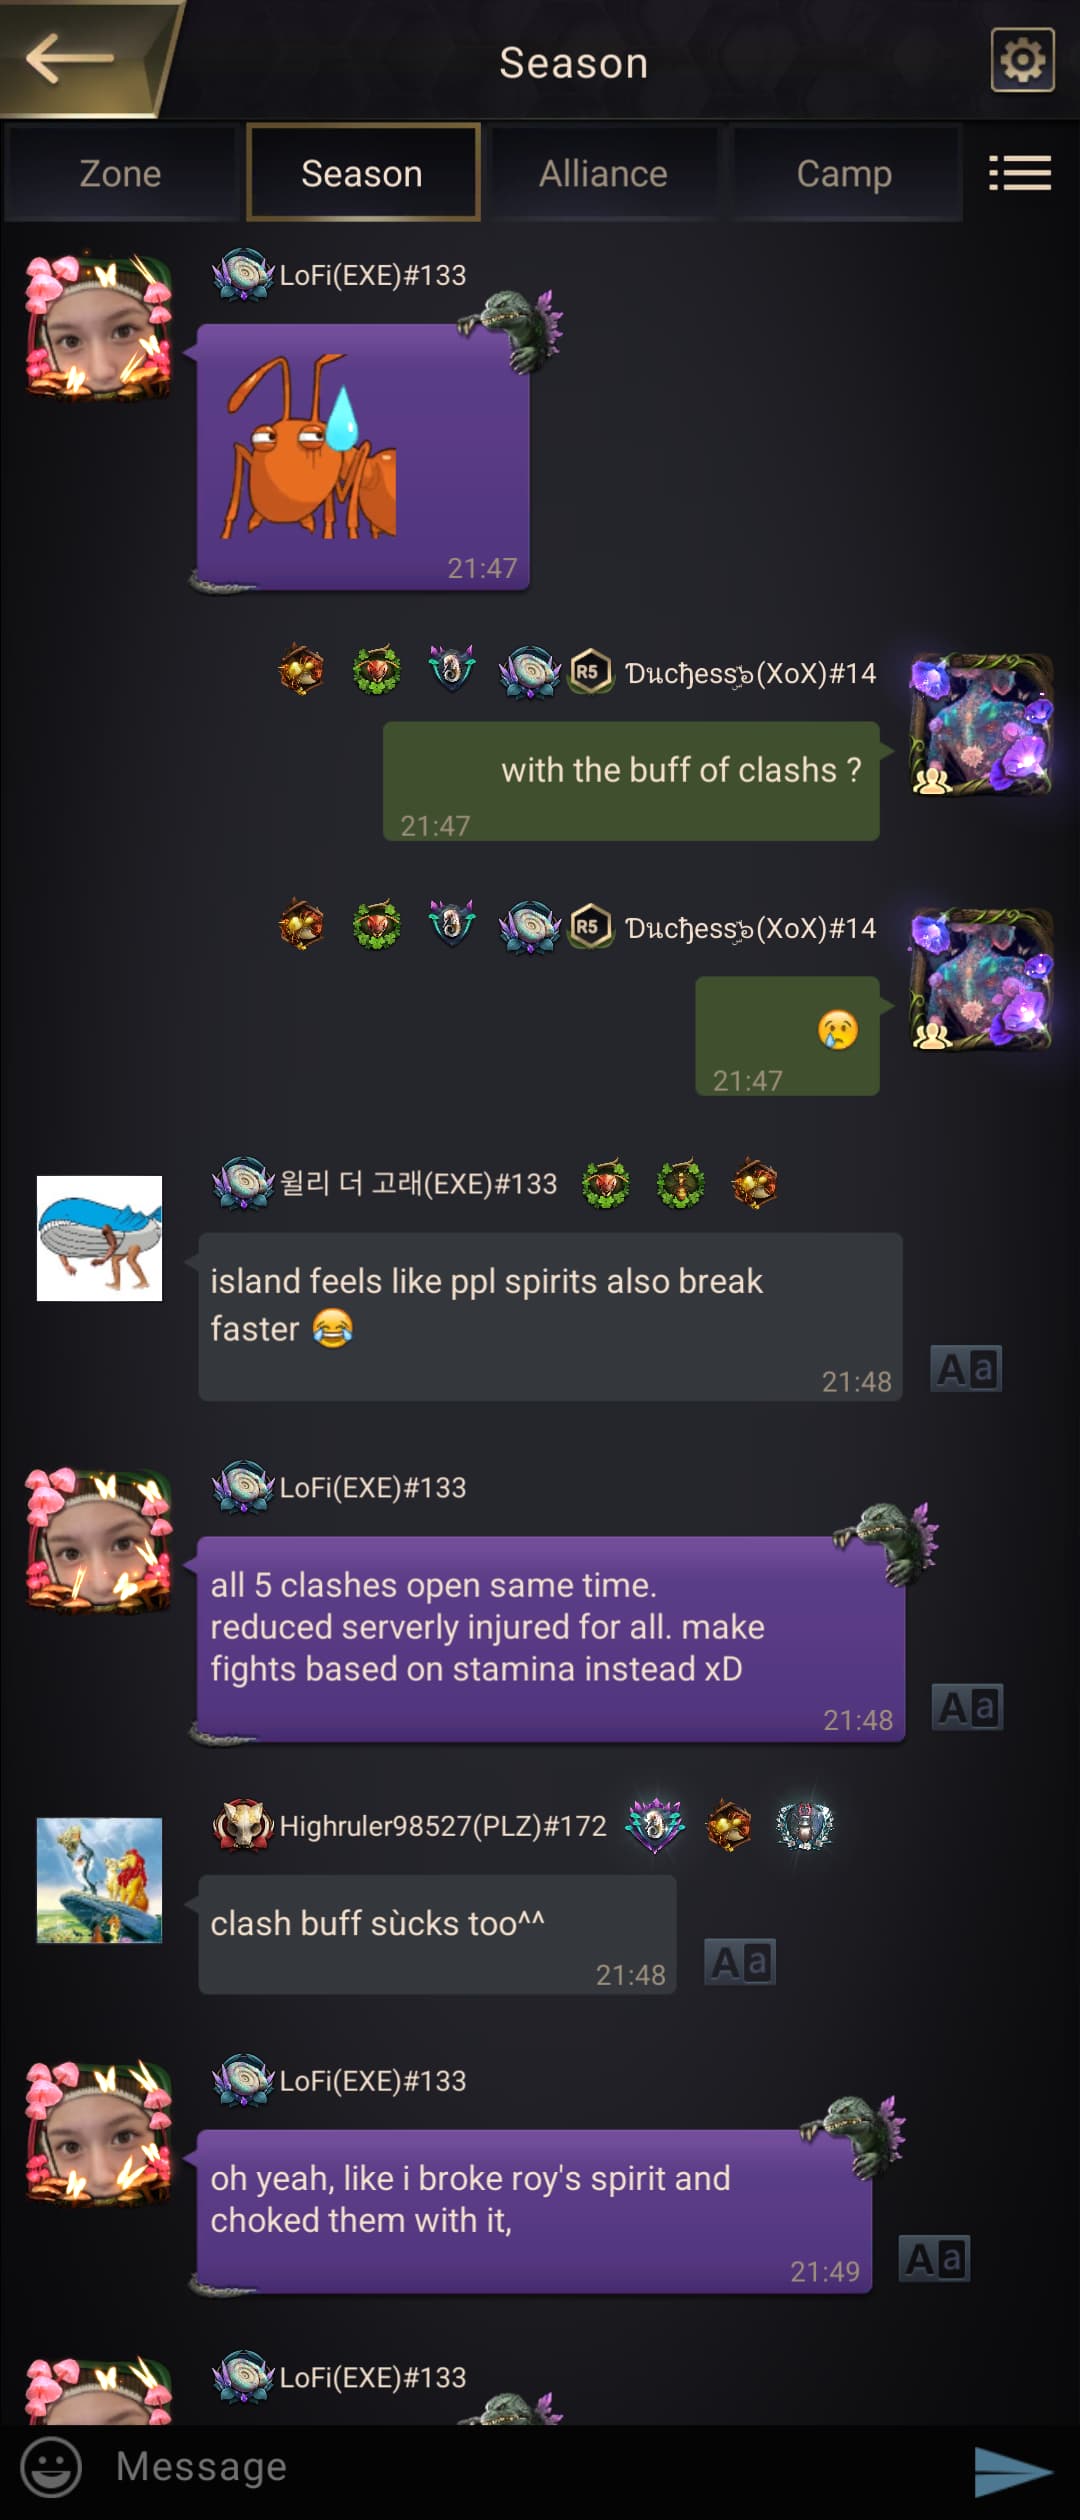Translate the 'all 5 clashes' message
1080x2520 pixels.
[967, 1707]
